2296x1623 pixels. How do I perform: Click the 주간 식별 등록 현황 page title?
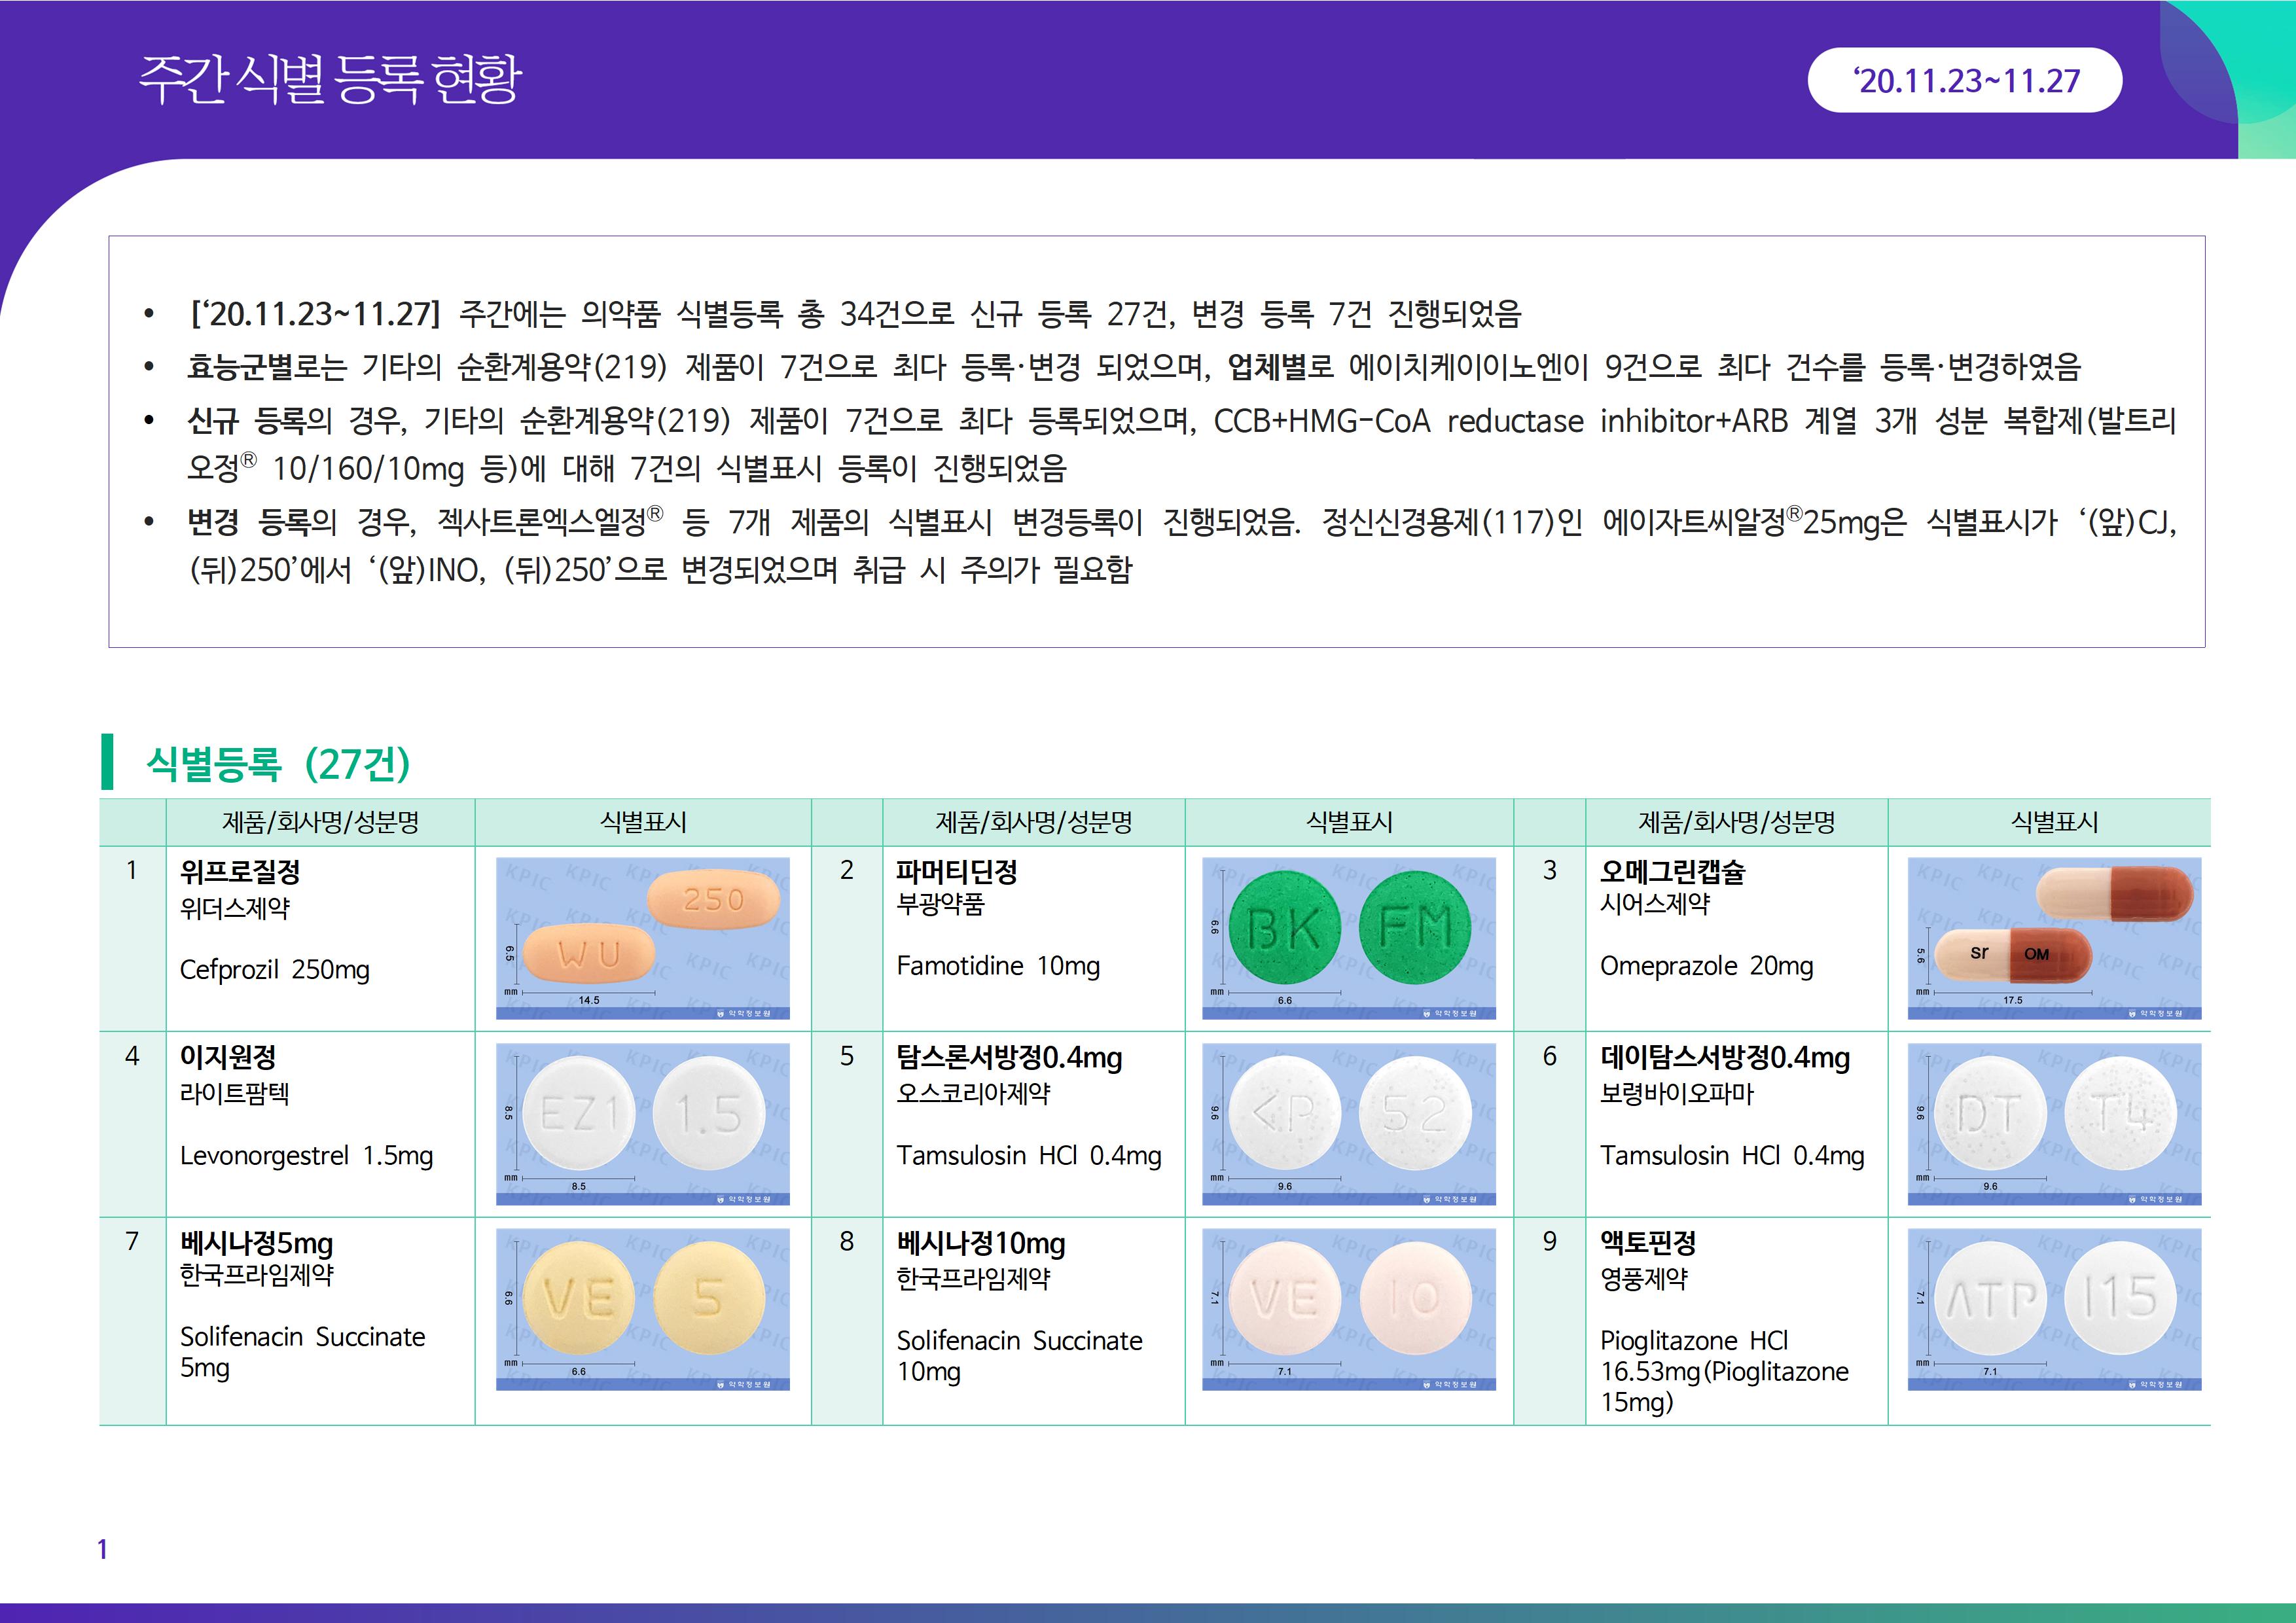click(x=330, y=80)
